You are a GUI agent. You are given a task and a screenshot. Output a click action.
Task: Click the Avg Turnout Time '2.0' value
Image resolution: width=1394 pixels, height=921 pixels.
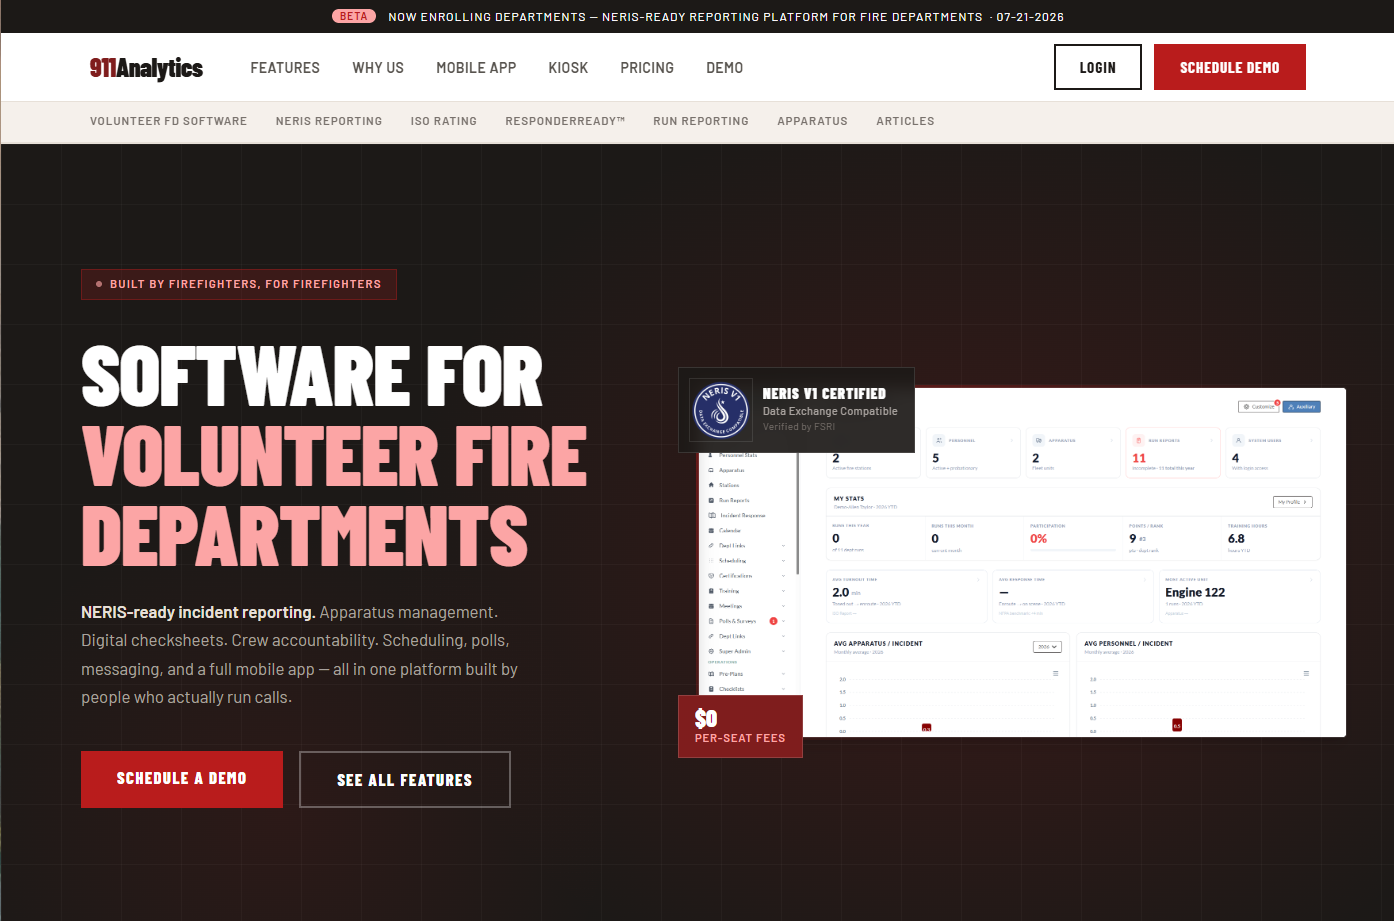click(x=840, y=592)
